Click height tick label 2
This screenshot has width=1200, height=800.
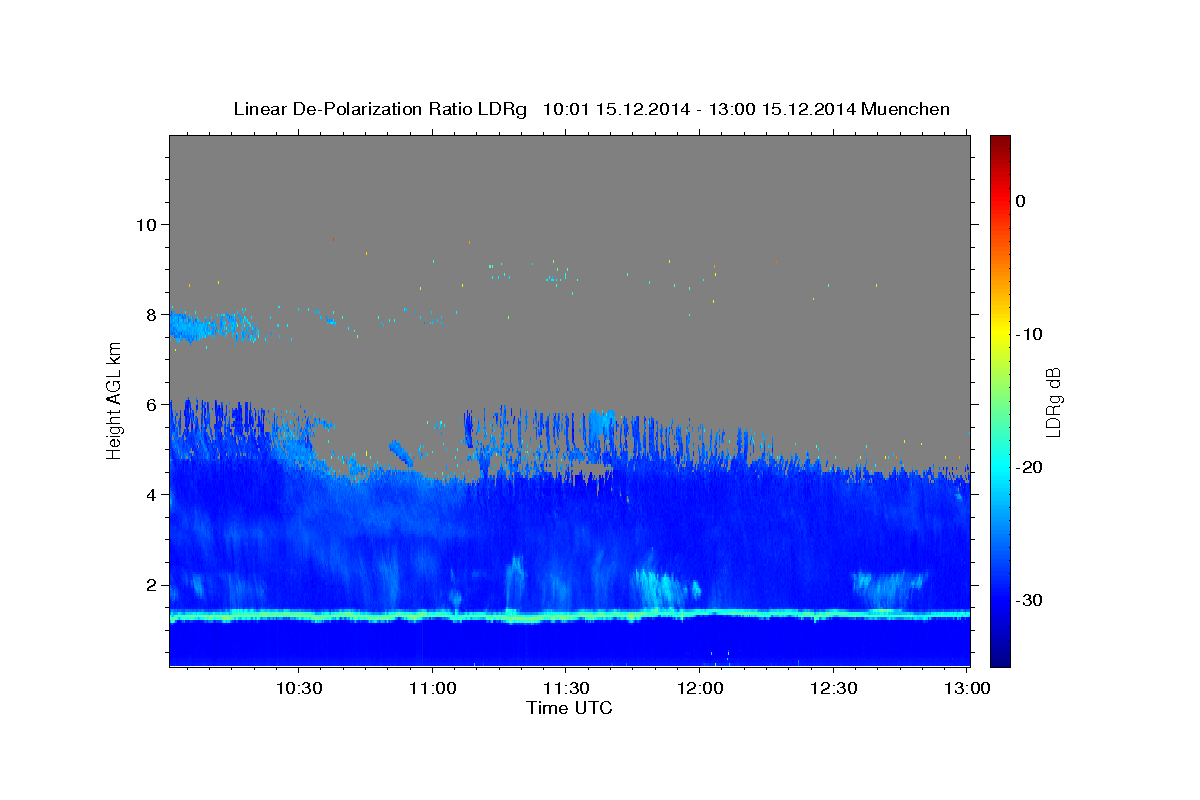point(153,584)
